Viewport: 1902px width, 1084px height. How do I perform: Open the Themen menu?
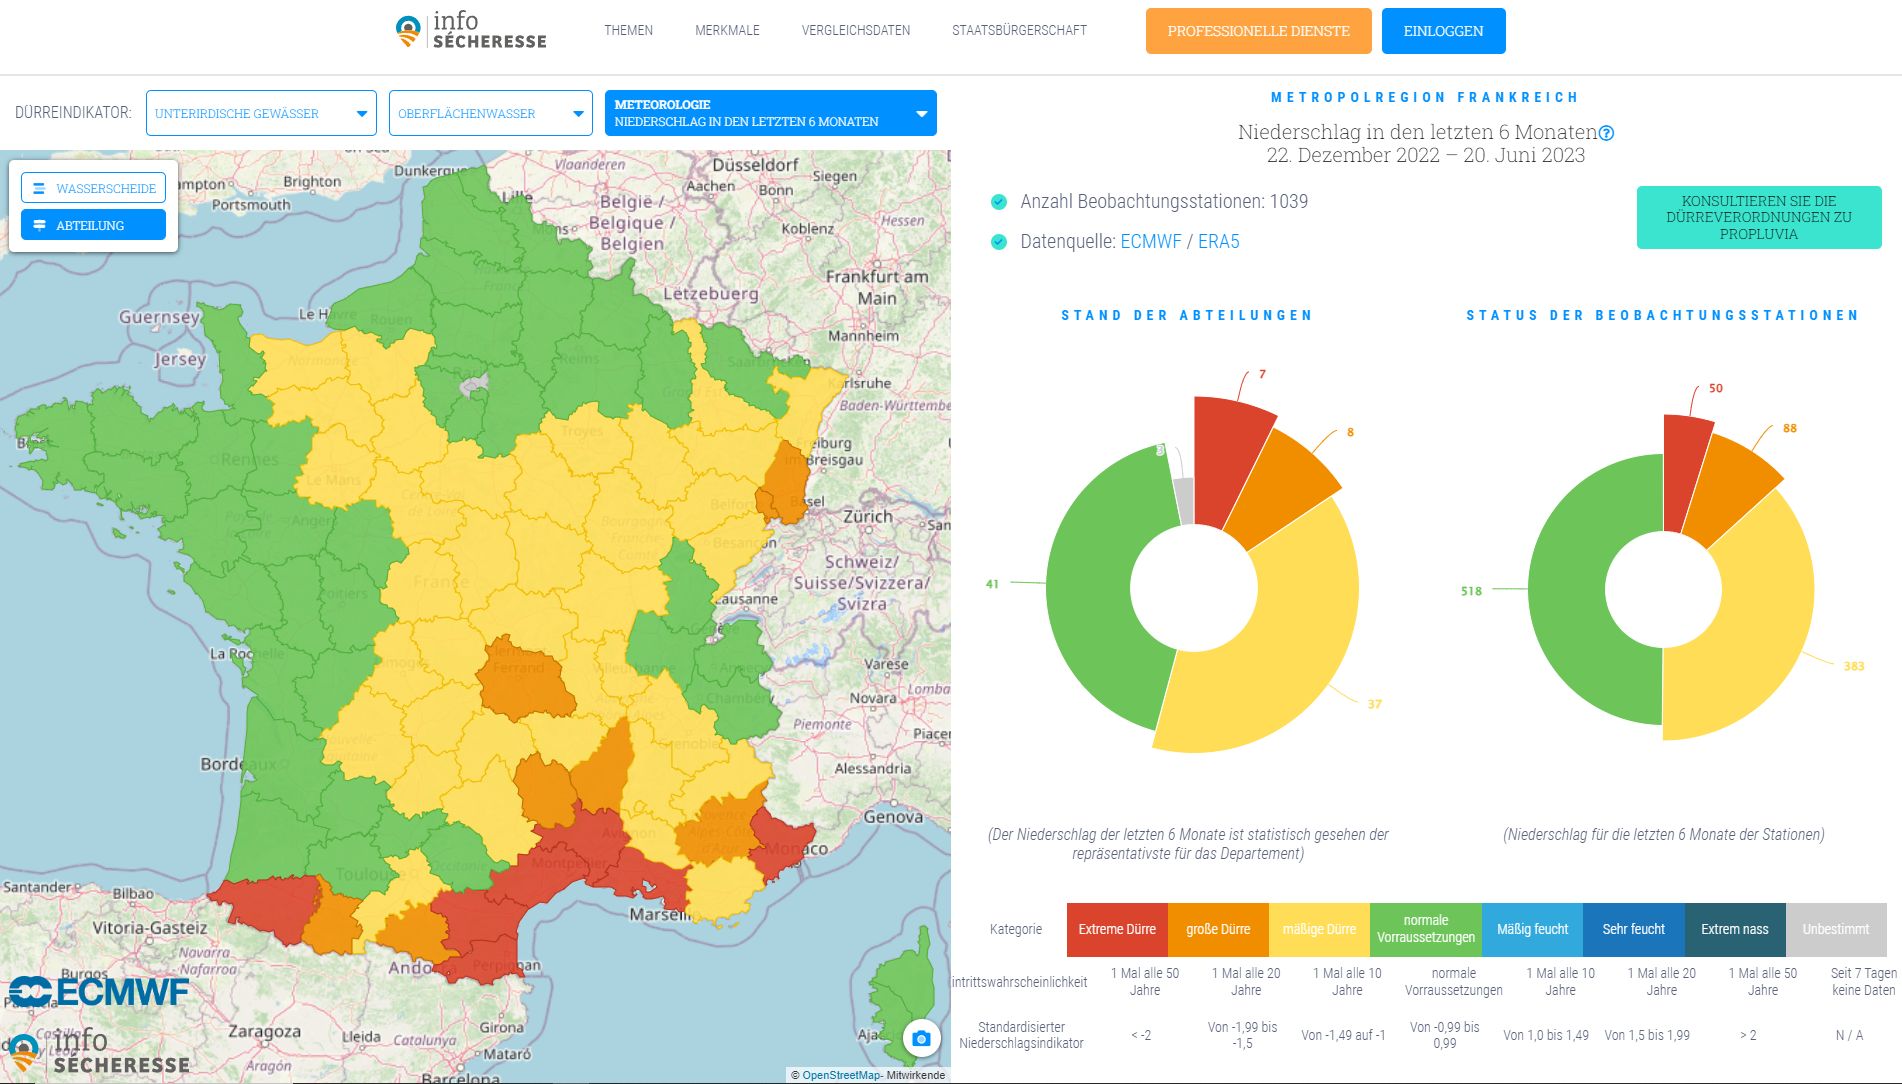pyautogui.click(x=628, y=31)
